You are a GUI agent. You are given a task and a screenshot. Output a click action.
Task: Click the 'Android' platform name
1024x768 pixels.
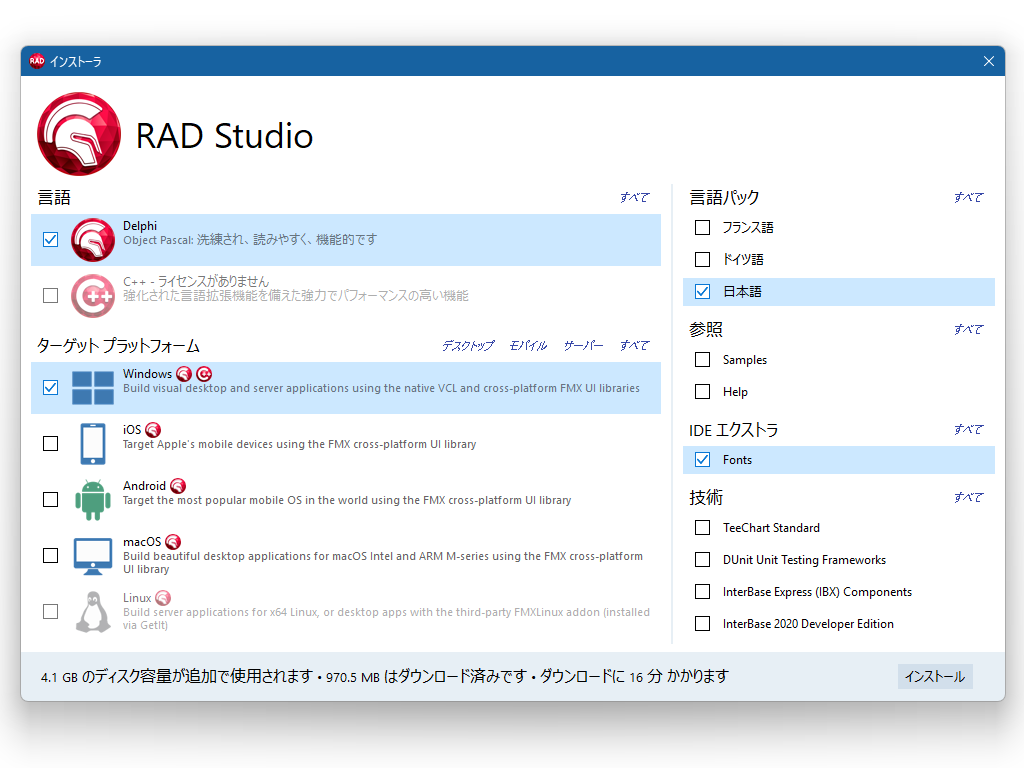point(144,486)
